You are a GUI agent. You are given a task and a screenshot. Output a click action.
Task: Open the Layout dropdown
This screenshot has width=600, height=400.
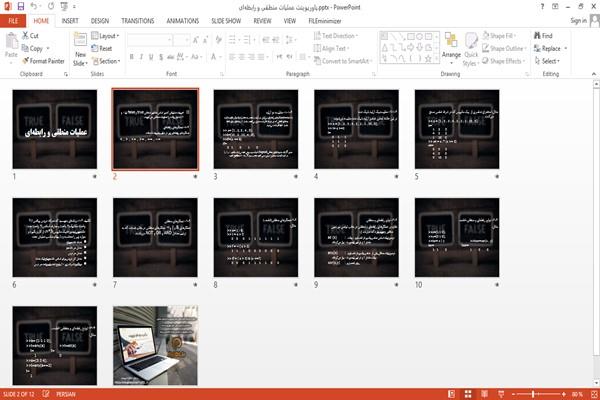pyautogui.click(x=105, y=36)
